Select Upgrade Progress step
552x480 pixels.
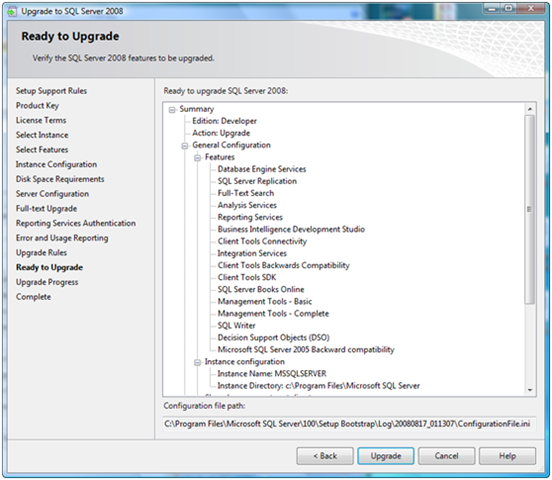(x=47, y=282)
